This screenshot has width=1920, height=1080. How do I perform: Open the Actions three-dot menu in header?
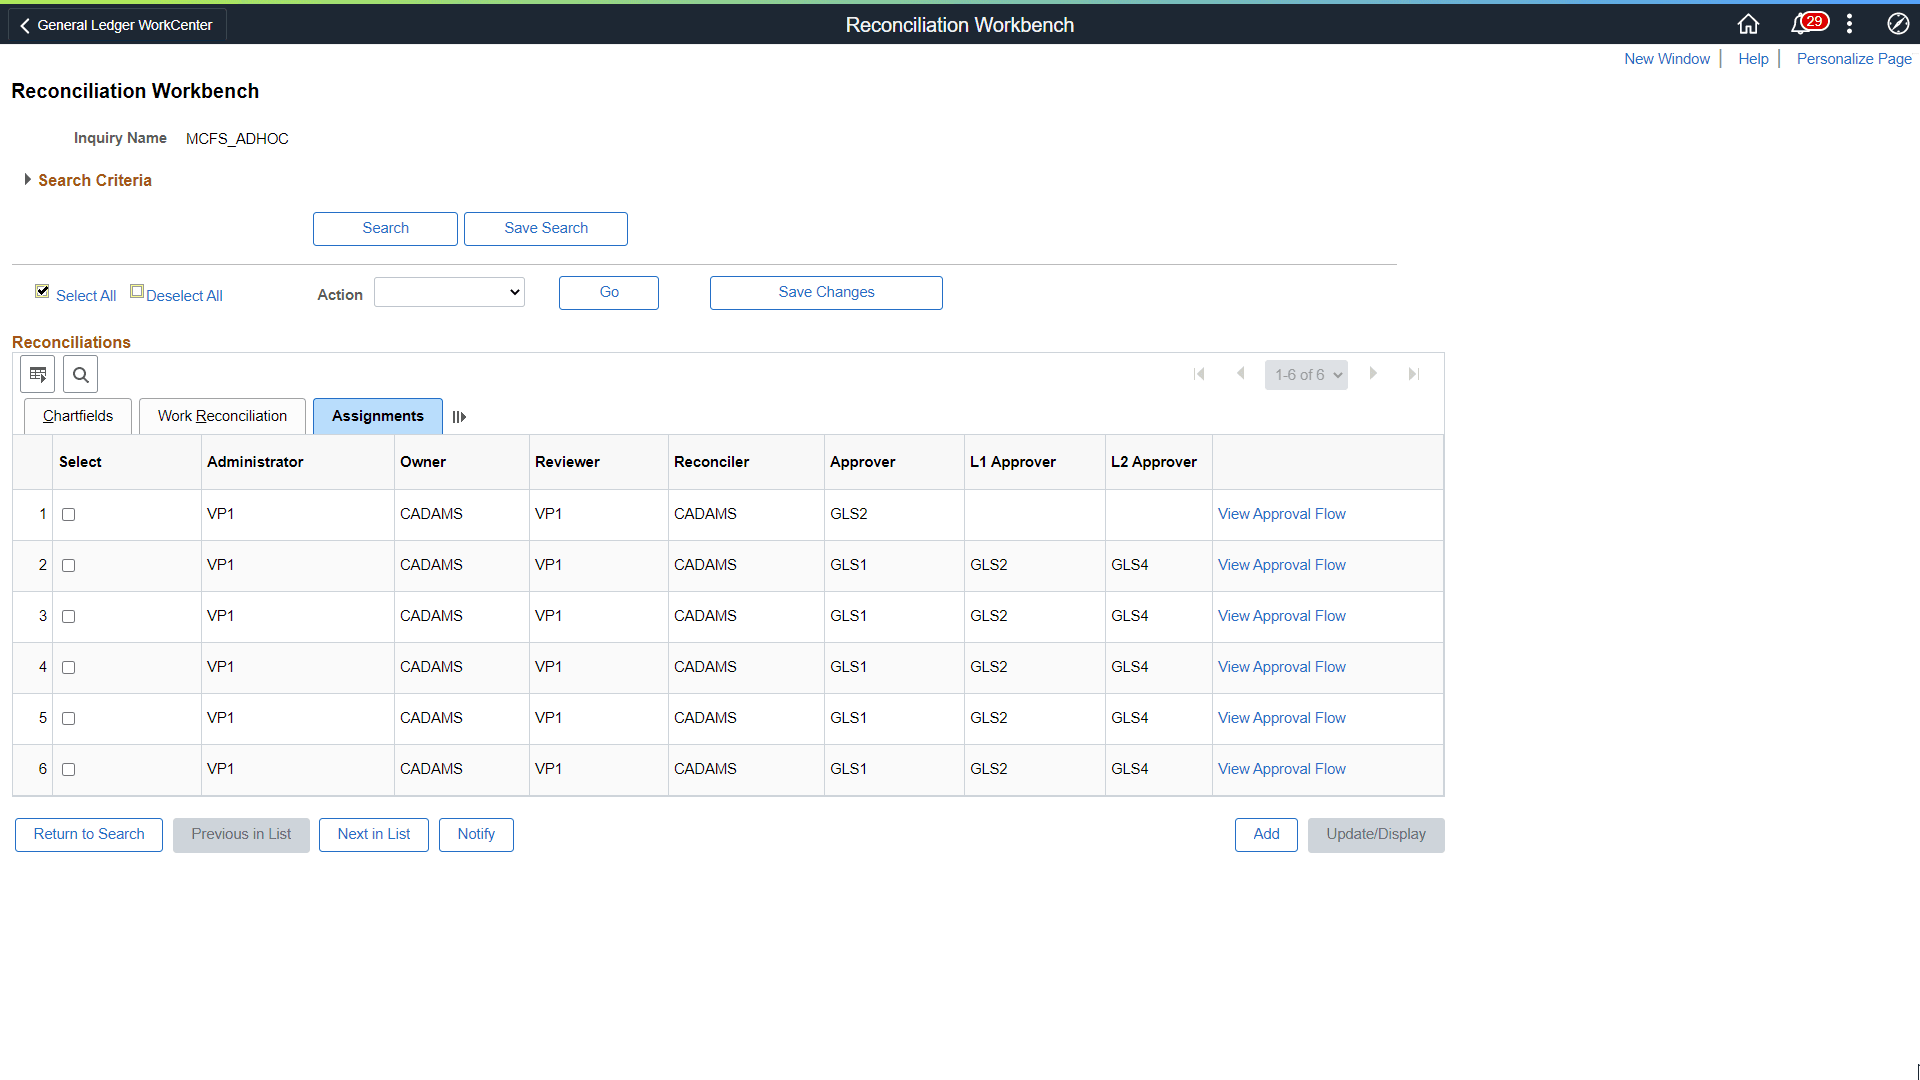tap(1848, 23)
